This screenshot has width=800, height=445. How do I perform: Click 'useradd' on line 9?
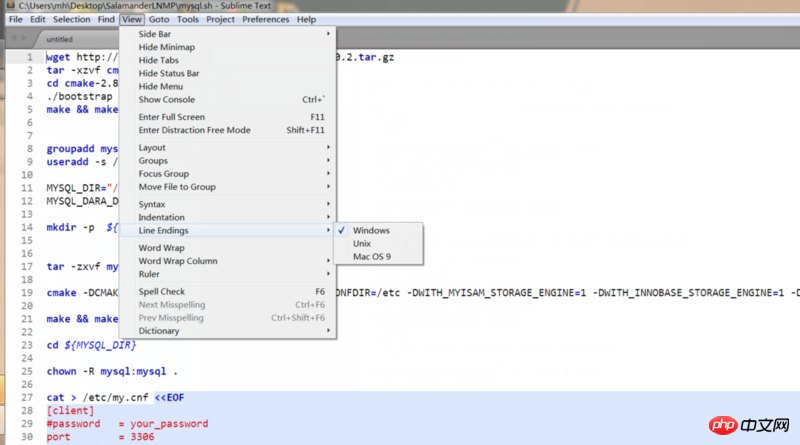[x=67, y=162]
